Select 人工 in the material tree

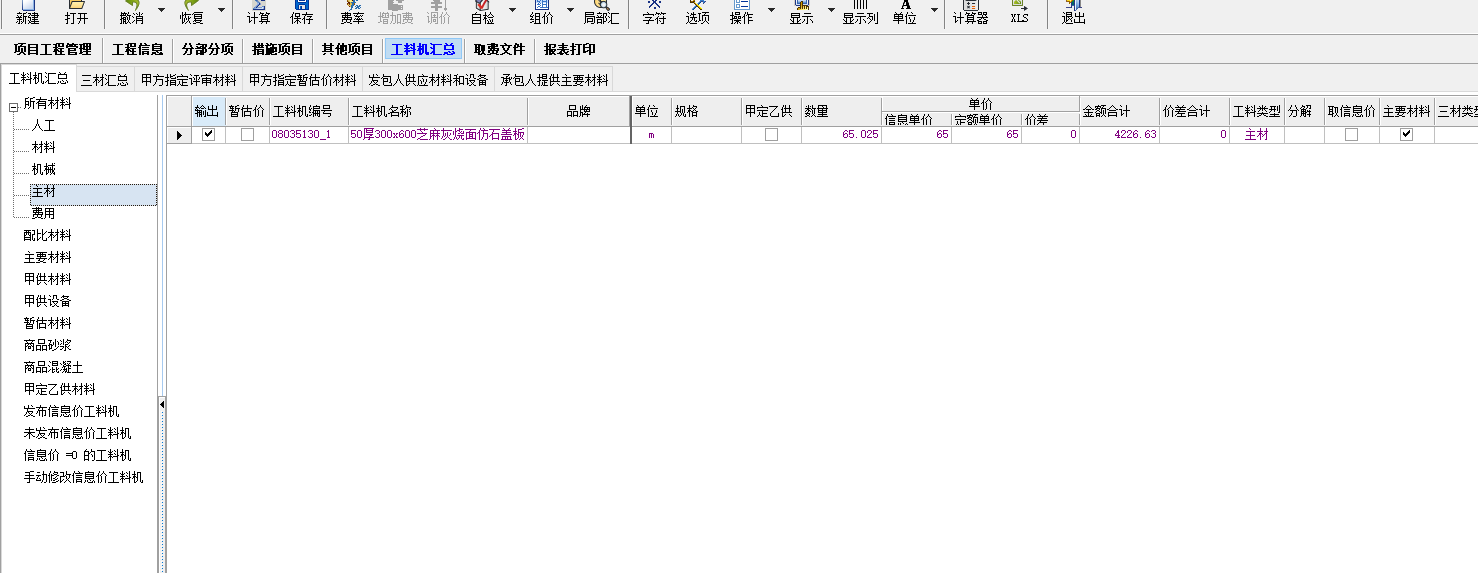(x=43, y=126)
